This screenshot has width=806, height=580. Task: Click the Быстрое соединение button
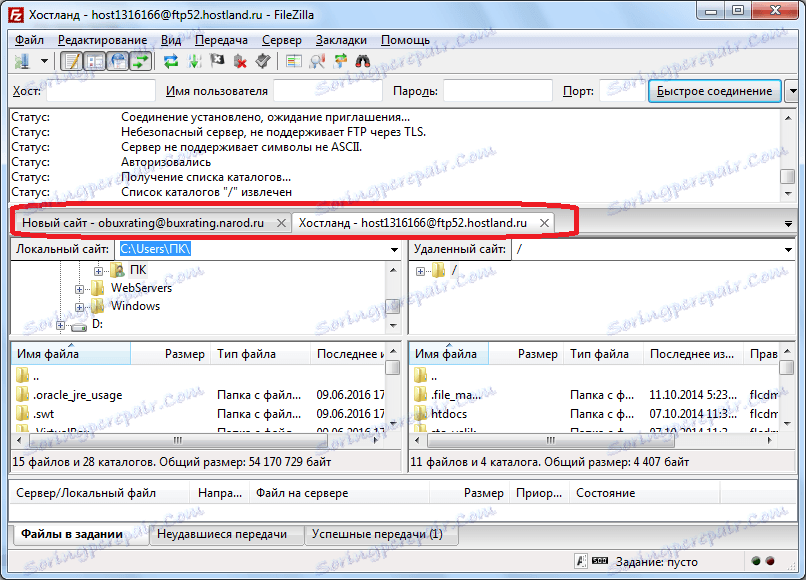coord(715,91)
